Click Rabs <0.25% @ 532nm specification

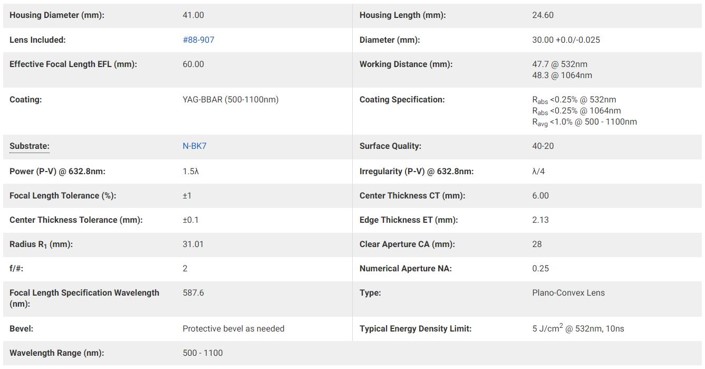tap(574, 100)
